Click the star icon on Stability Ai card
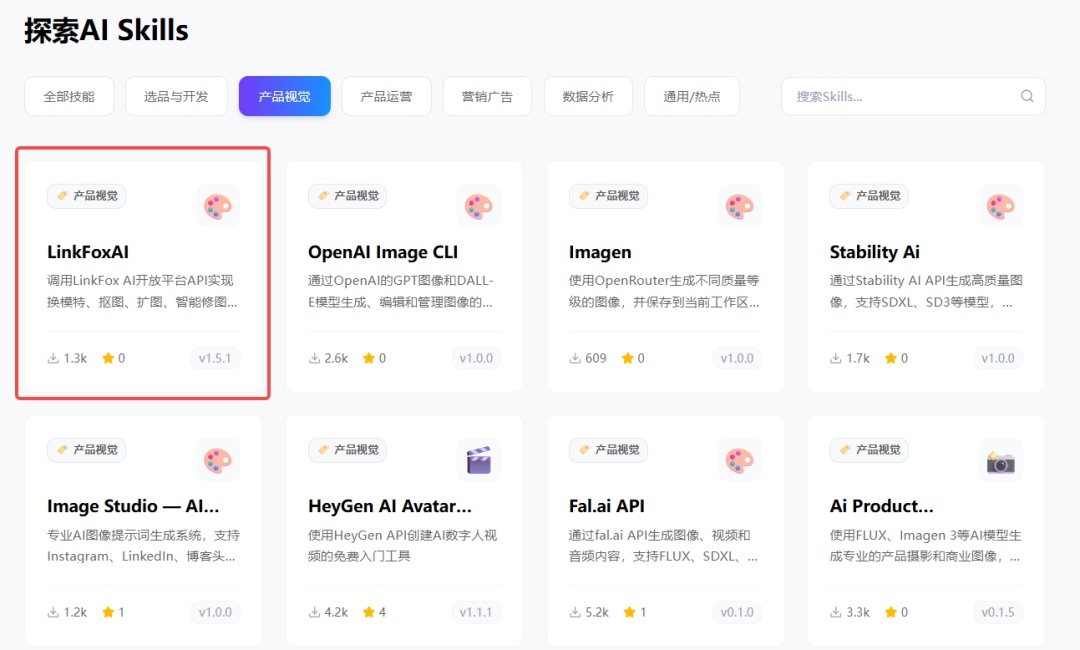This screenshot has height=650, width=1080. pyautogui.click(x=891, y=358)
